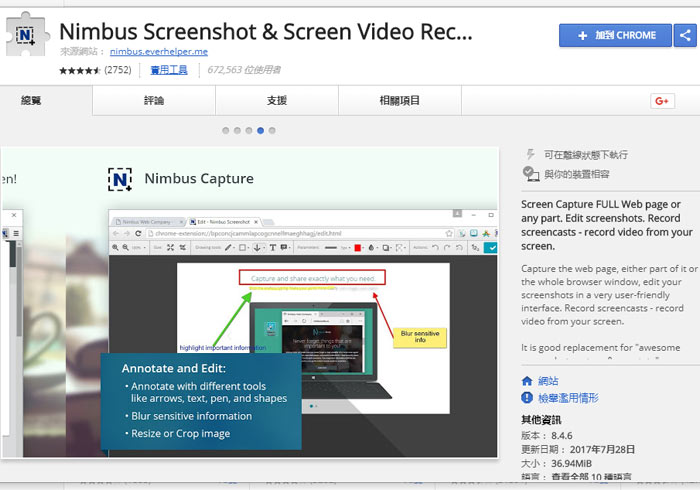
Task: Click the share icon button
Action: click(685, 35)
